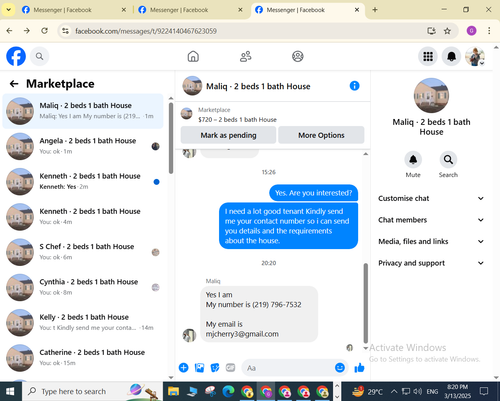The image size is (500, 401).
Task: Show hidden system tray icons
Action: pos(394,391)
